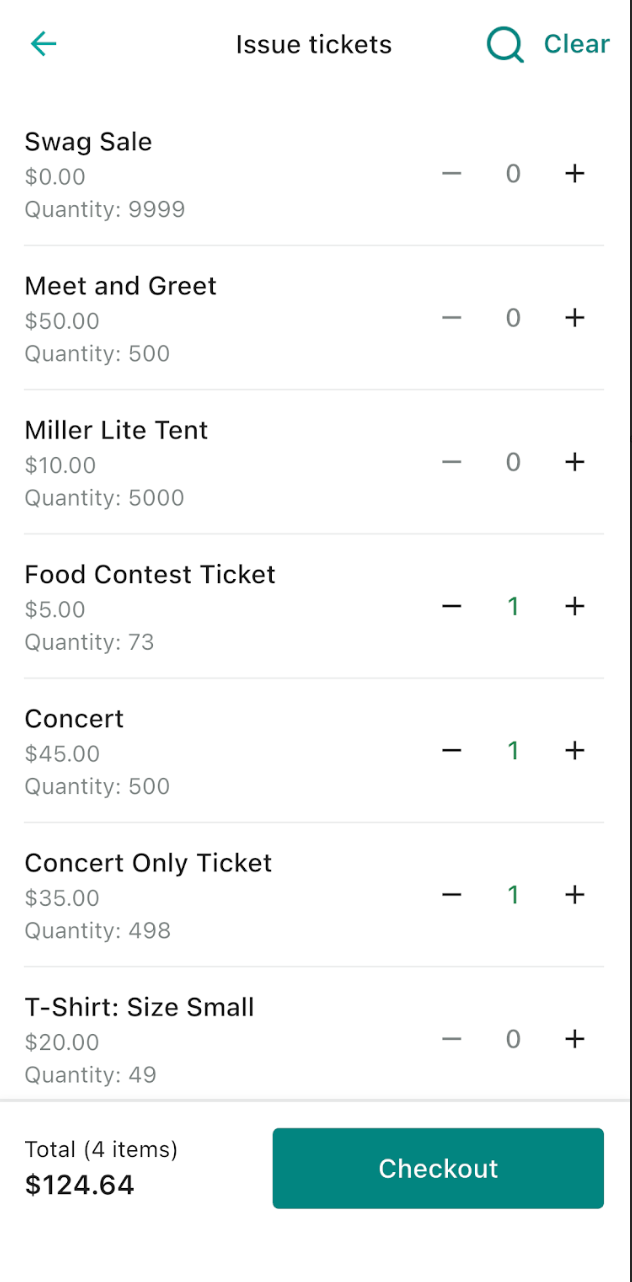Screen dimensions: 632x1282
Task: Remove a Miller Lite Tent ticket
Action: [x=452, y=462]
